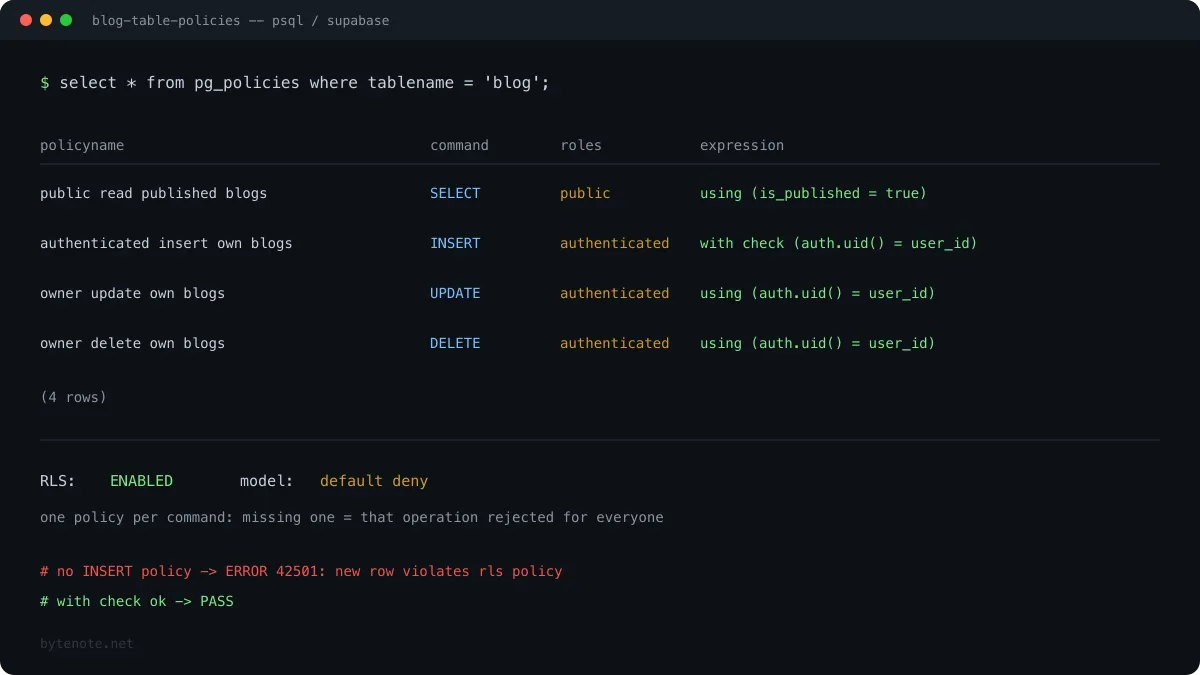
Task: Click the 'expression' column header
Action: [x=742, y=145]
